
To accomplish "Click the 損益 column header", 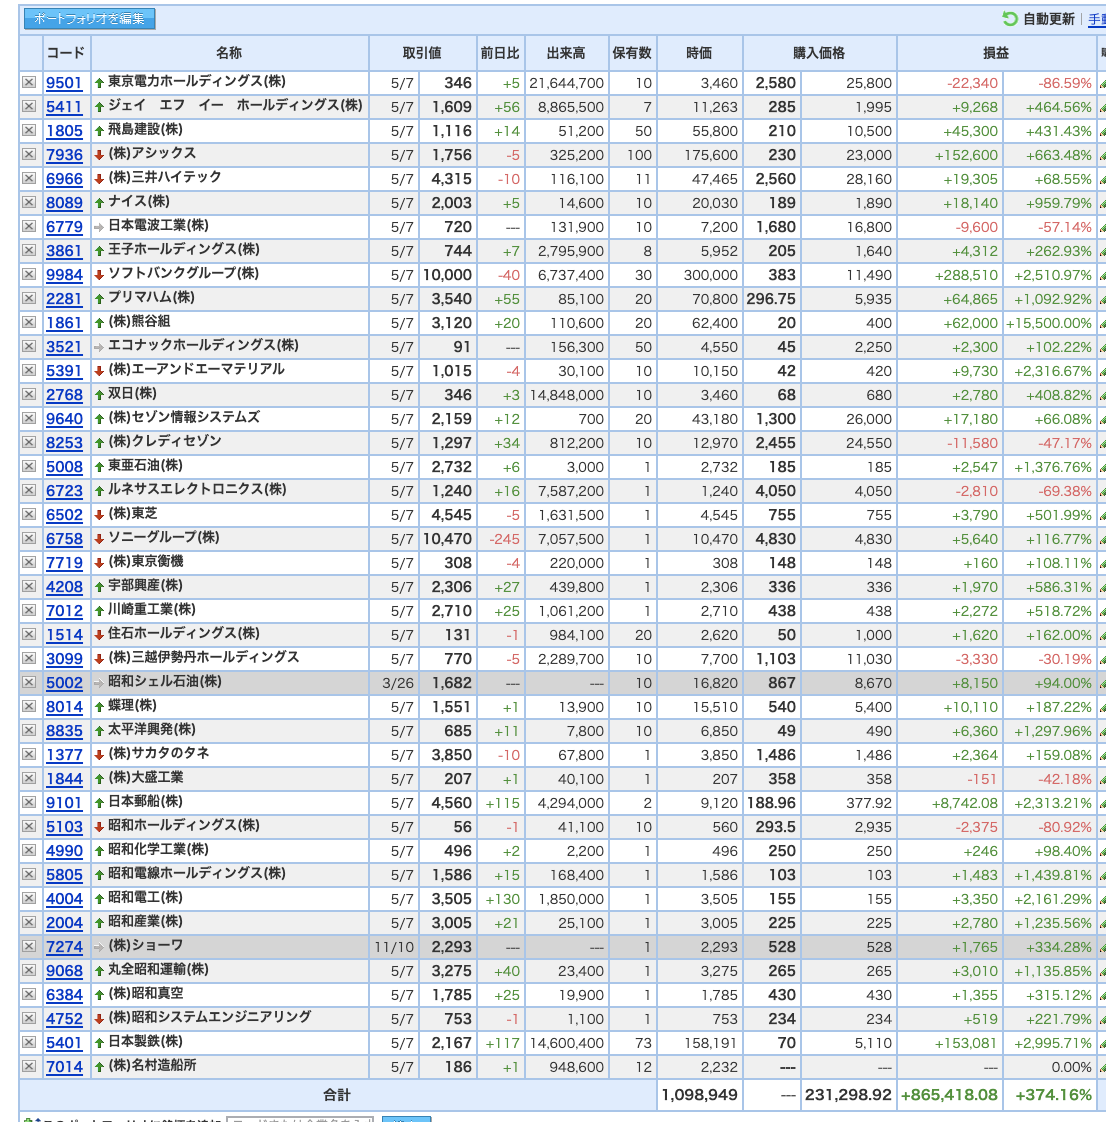I will click(996, 53).
